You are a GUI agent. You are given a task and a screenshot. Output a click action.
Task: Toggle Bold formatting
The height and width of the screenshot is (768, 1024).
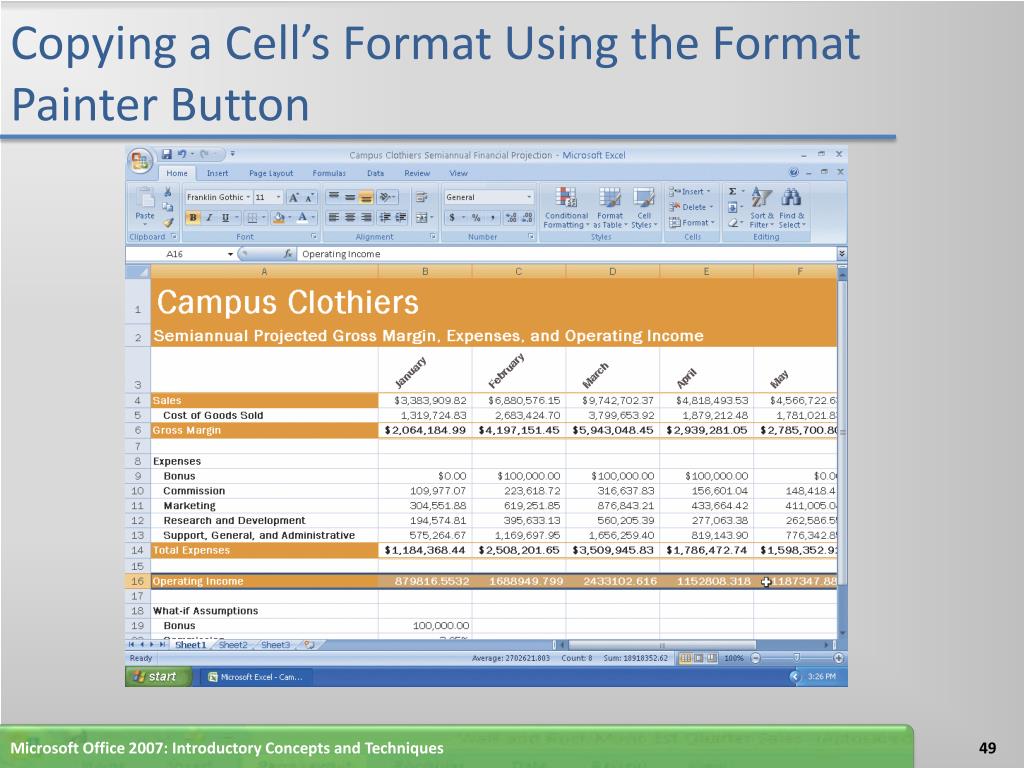pos(193,217)
